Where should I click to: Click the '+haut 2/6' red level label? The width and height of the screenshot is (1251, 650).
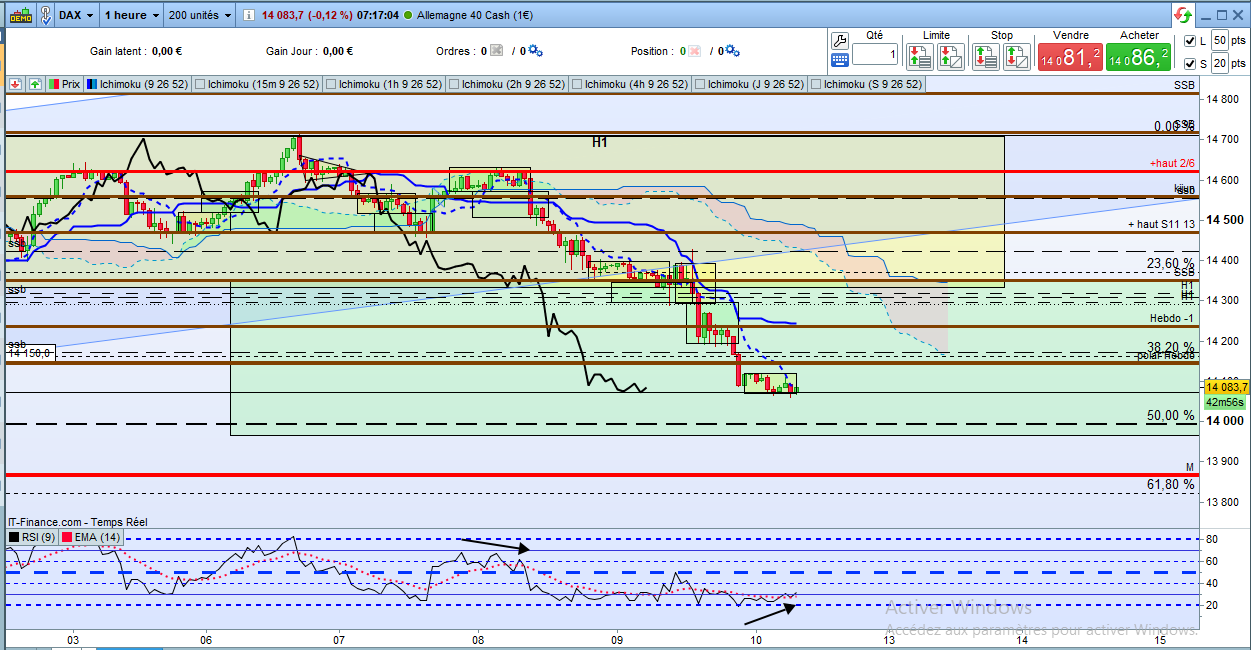tap(1172, 162)
